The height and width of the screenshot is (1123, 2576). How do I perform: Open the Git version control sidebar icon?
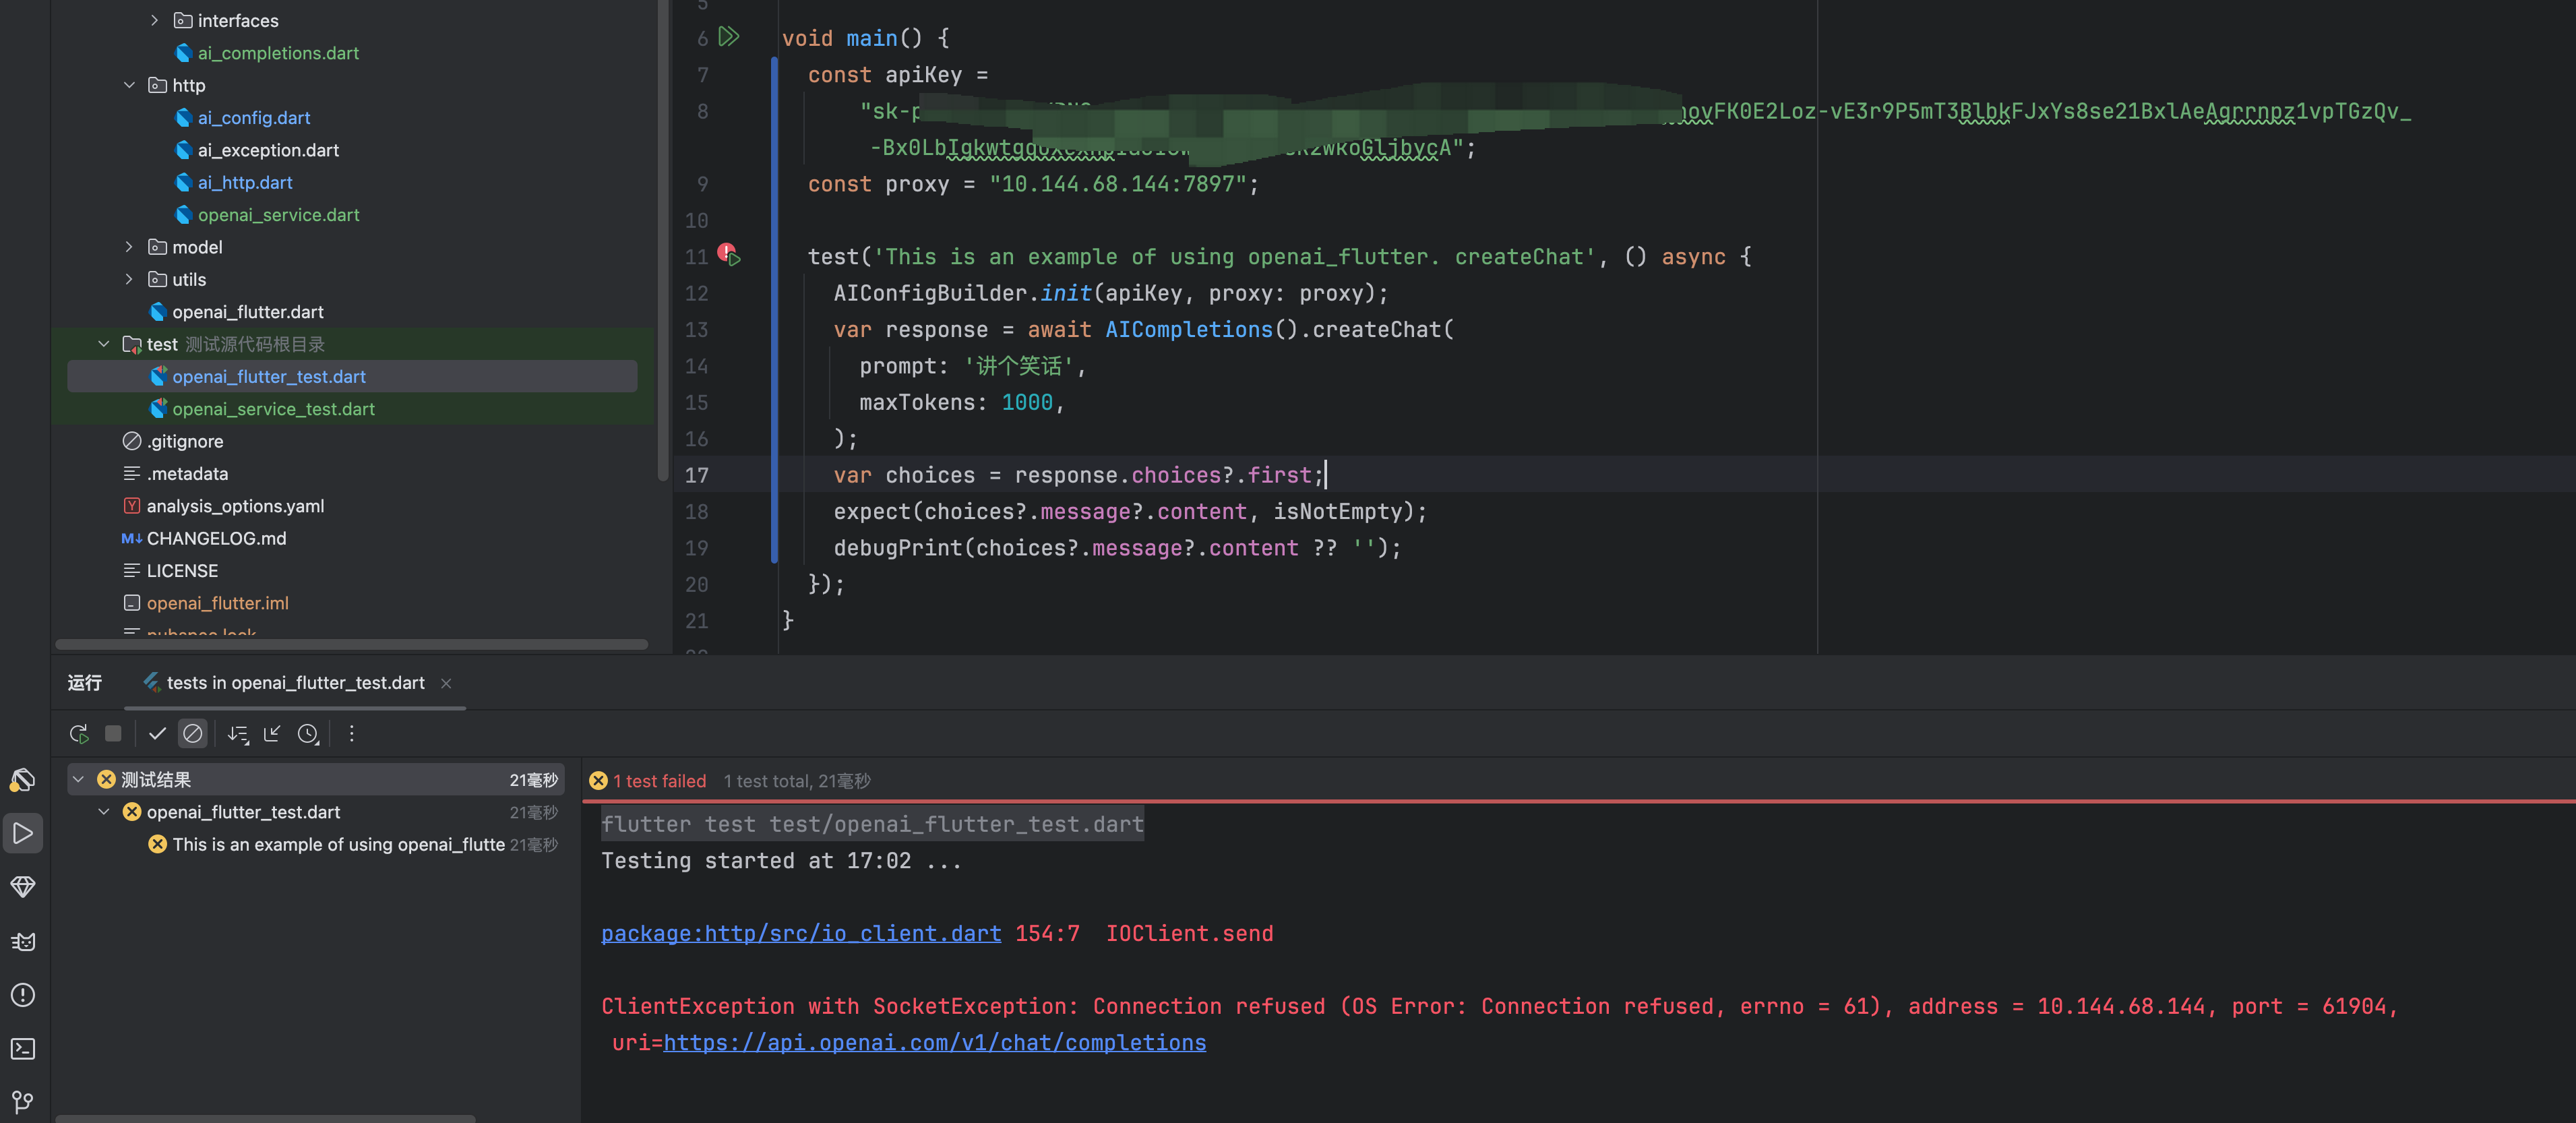coord(23,1101)
